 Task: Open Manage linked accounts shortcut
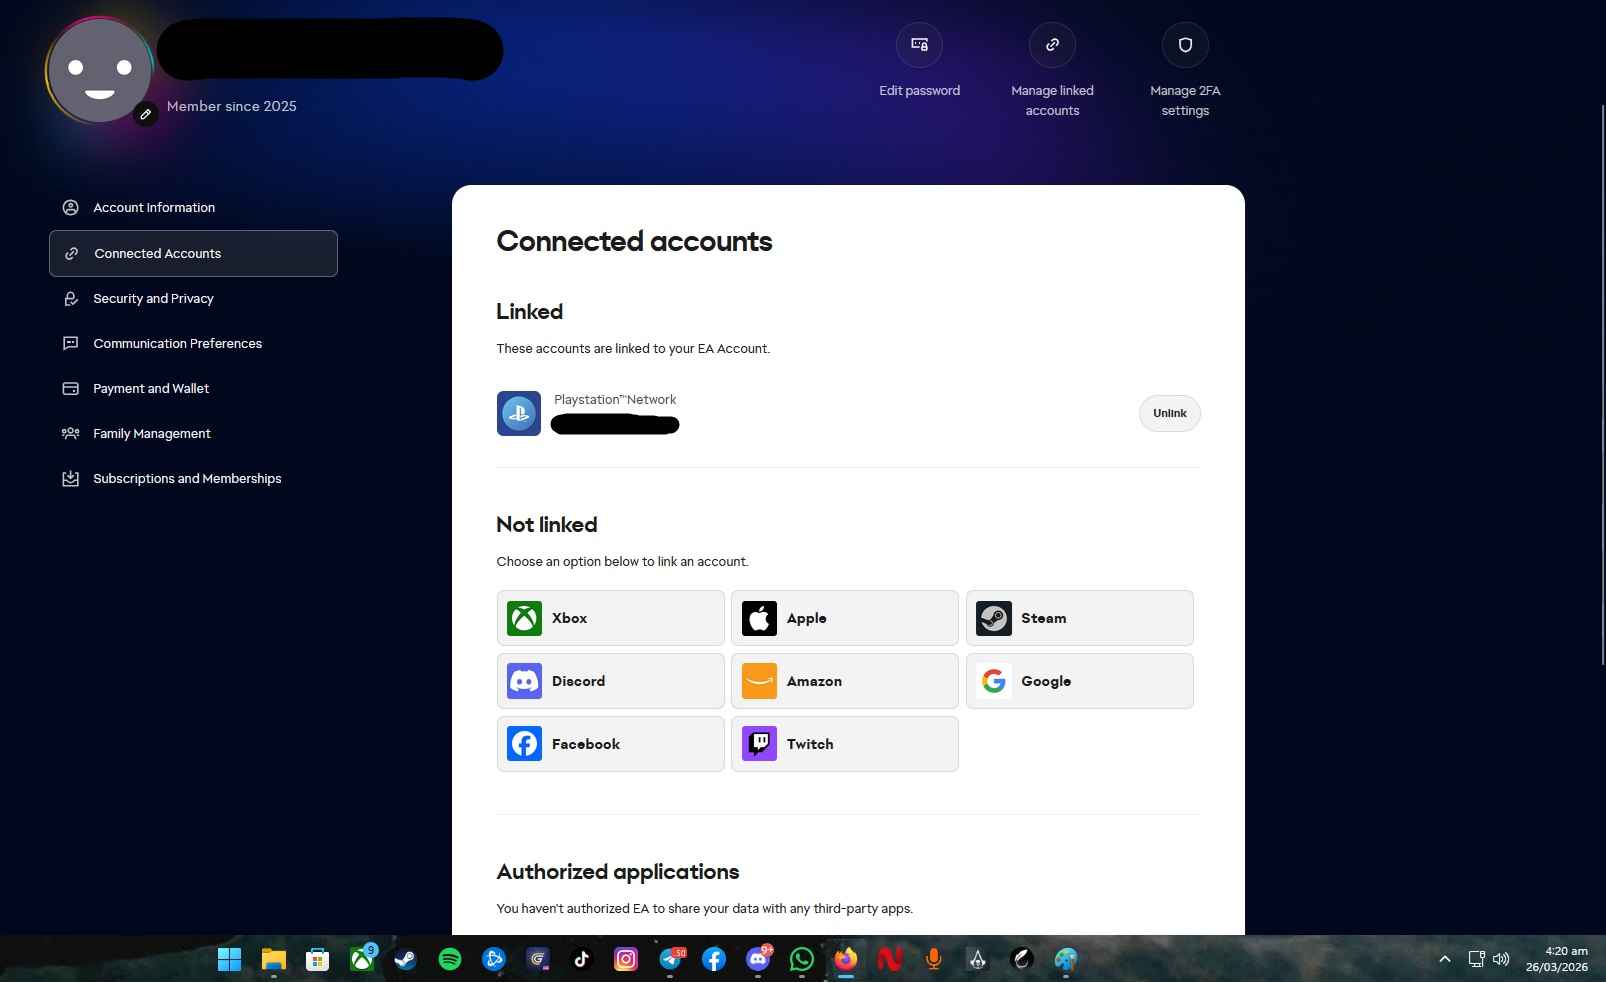[x=1052, y=45]
